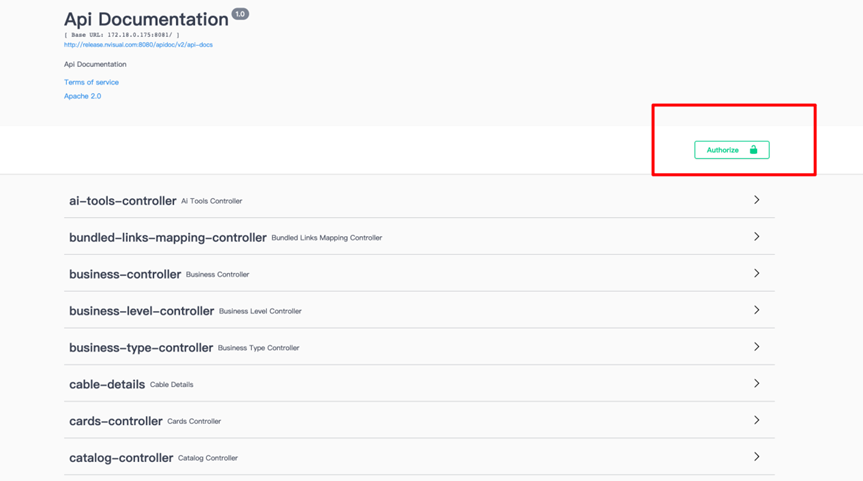This screenshot has width=863, height=481.
Task: Click chevron beside cable-details section
Action: (x=756, y=384)
